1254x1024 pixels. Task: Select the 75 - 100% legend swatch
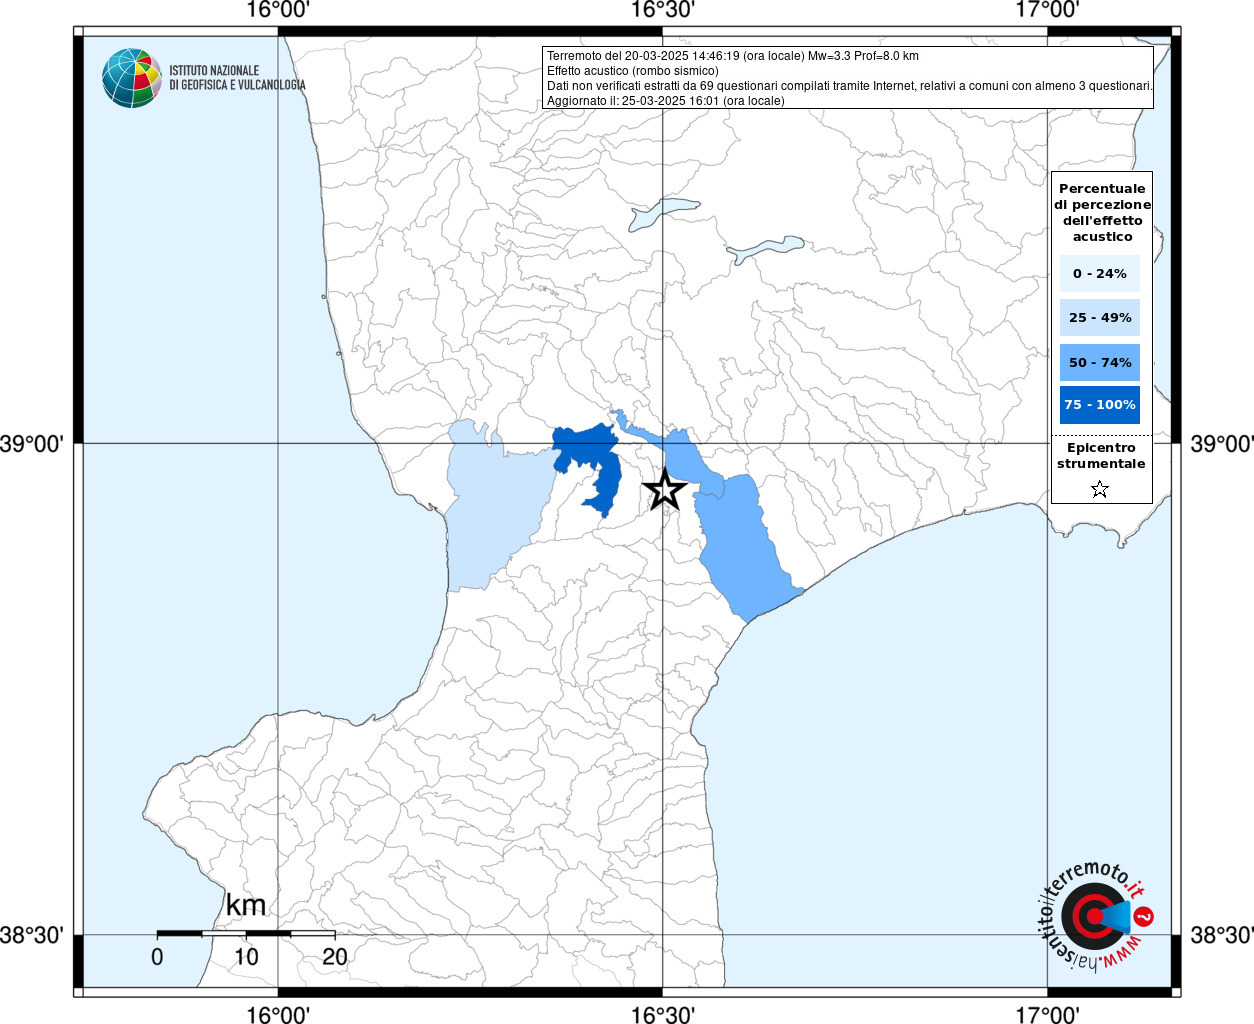coord(1100,405)
